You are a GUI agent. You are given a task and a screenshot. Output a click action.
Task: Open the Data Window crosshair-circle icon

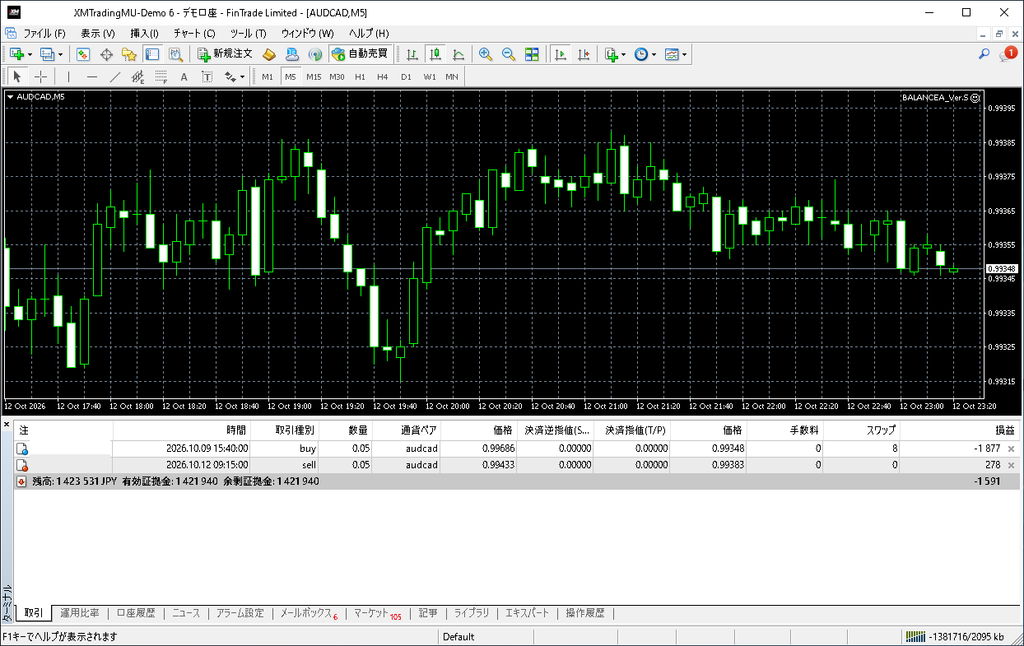(x=106, y=55)
